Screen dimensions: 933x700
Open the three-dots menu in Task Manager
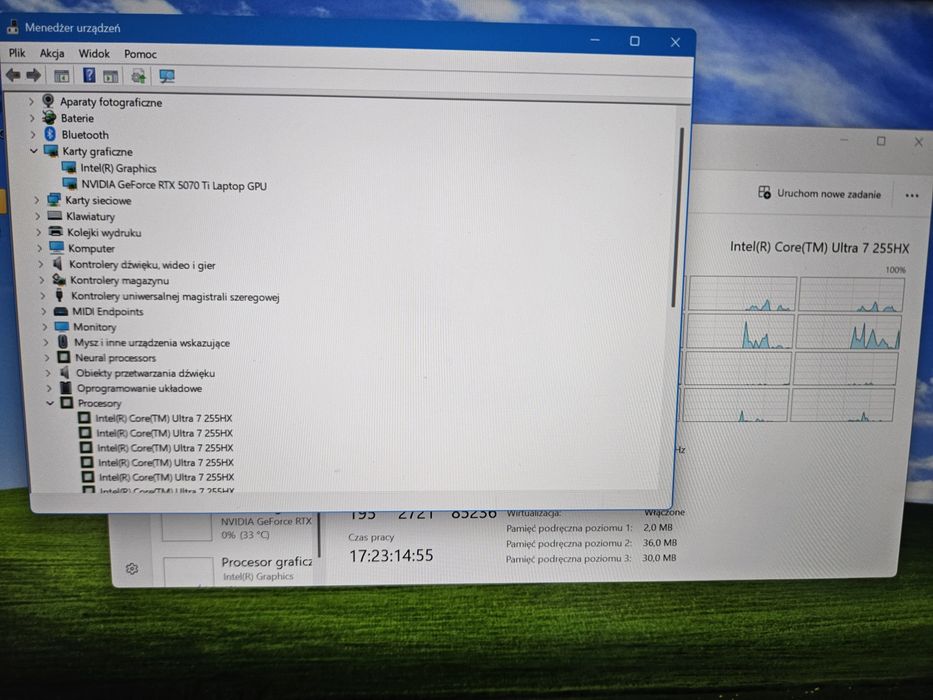pos(912,195)
